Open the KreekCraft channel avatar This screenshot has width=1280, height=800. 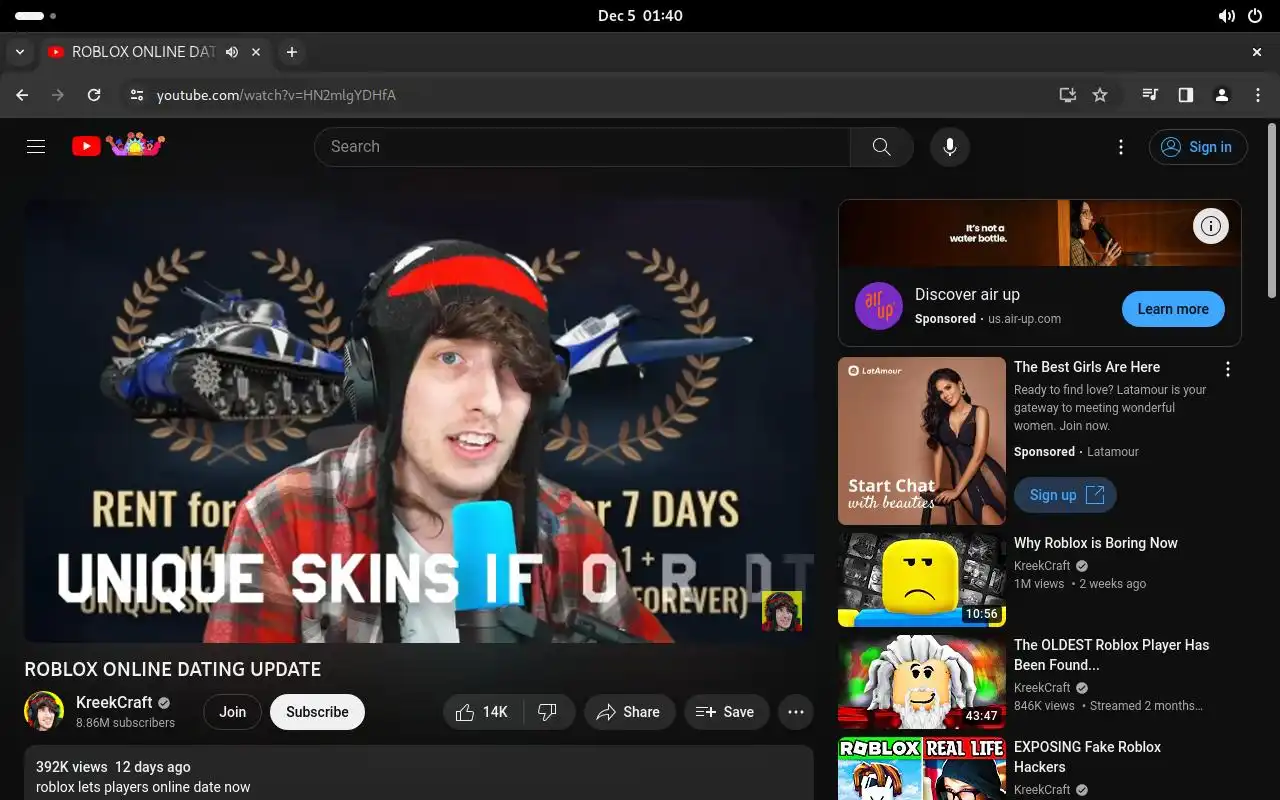[44, 711]
